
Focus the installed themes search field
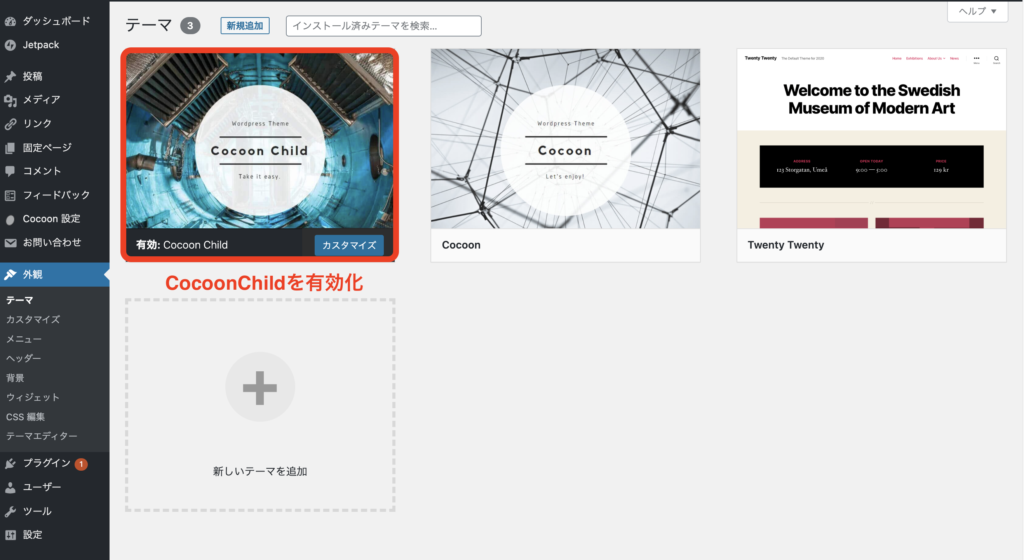click(x=383, y=26)
